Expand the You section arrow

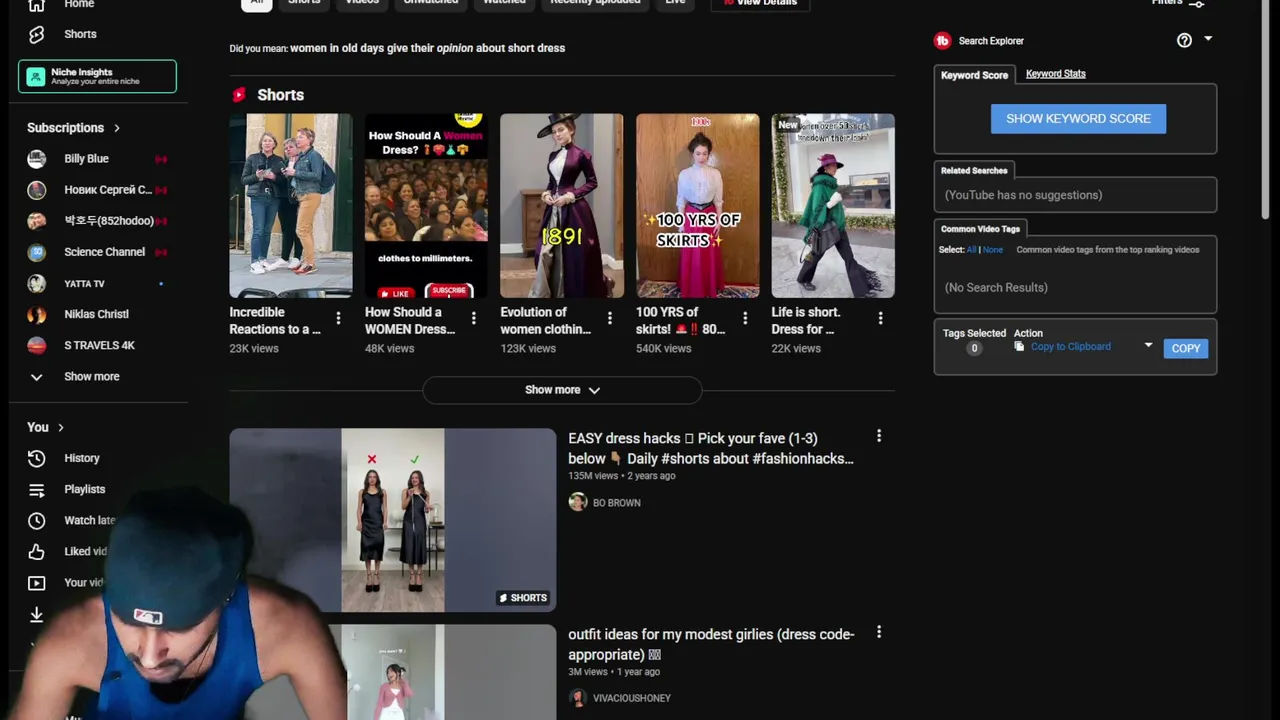point(61,428)
